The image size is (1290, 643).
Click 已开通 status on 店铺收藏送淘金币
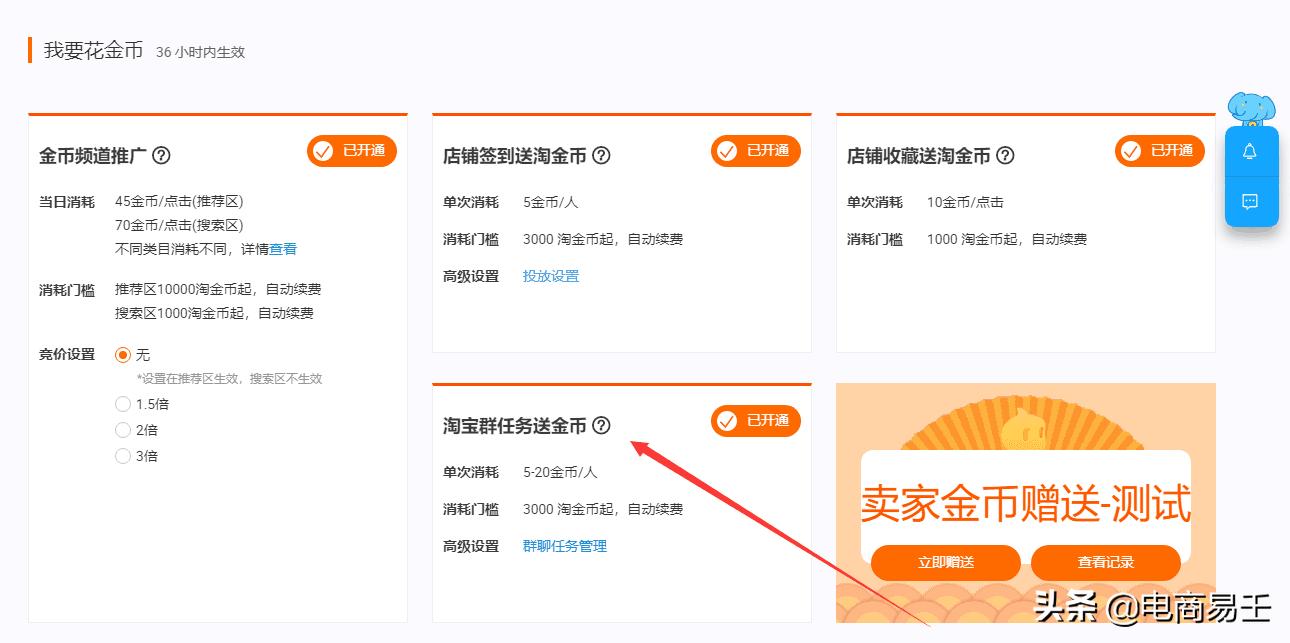[x=1159, y=151]
